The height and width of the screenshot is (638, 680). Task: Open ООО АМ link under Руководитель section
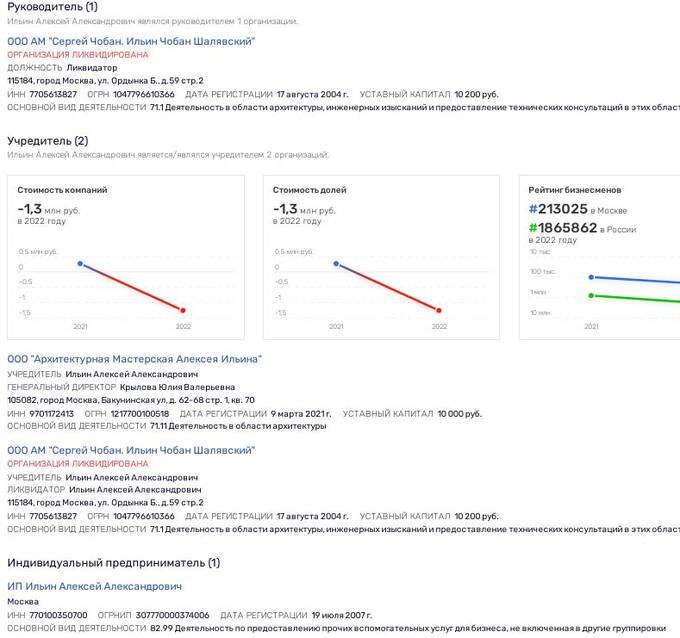(x=131, y=41)
